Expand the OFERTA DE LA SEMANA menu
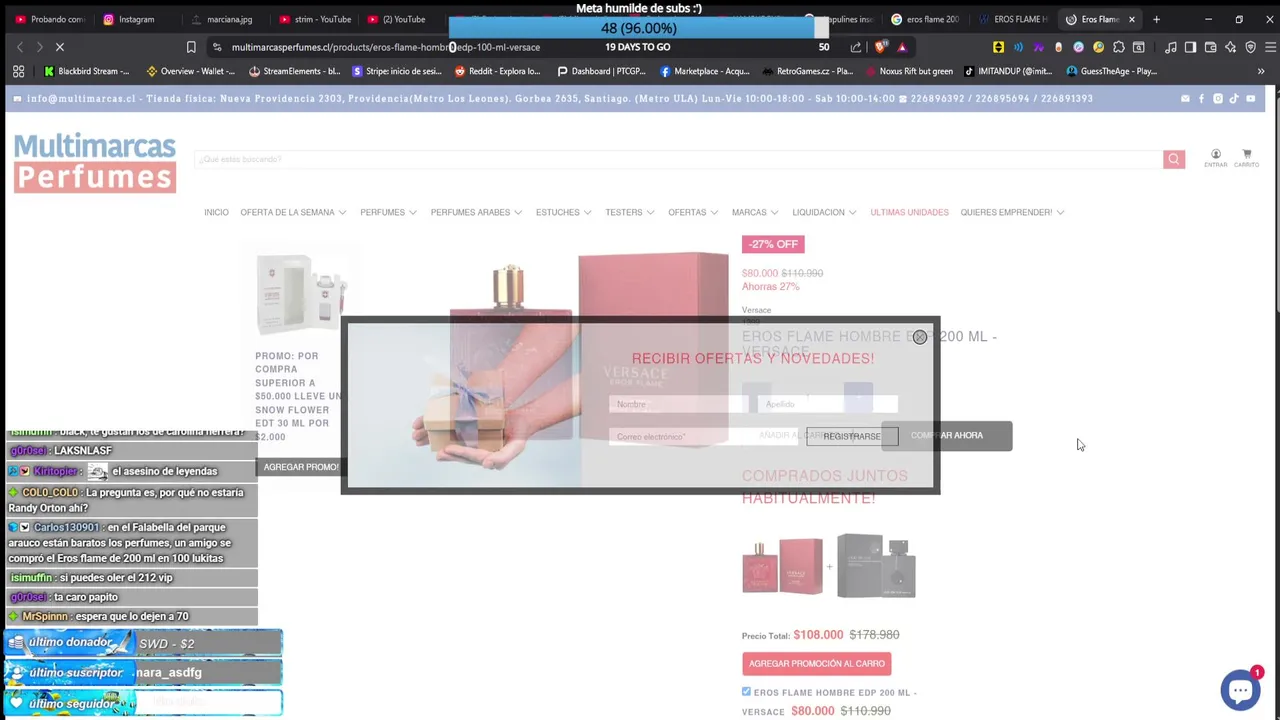Image resolution: width=1280 pixels, height=720 pixels. coord(293,212)
